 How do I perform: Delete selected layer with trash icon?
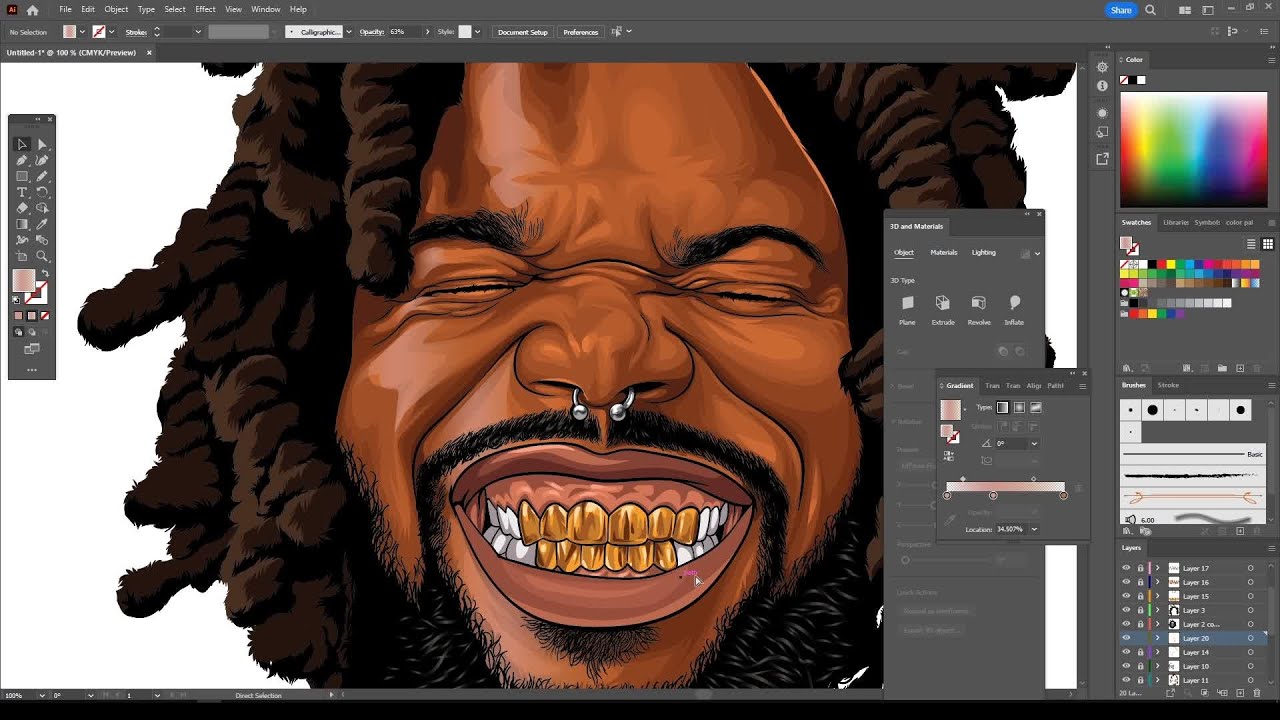[x=1257, y=692]
